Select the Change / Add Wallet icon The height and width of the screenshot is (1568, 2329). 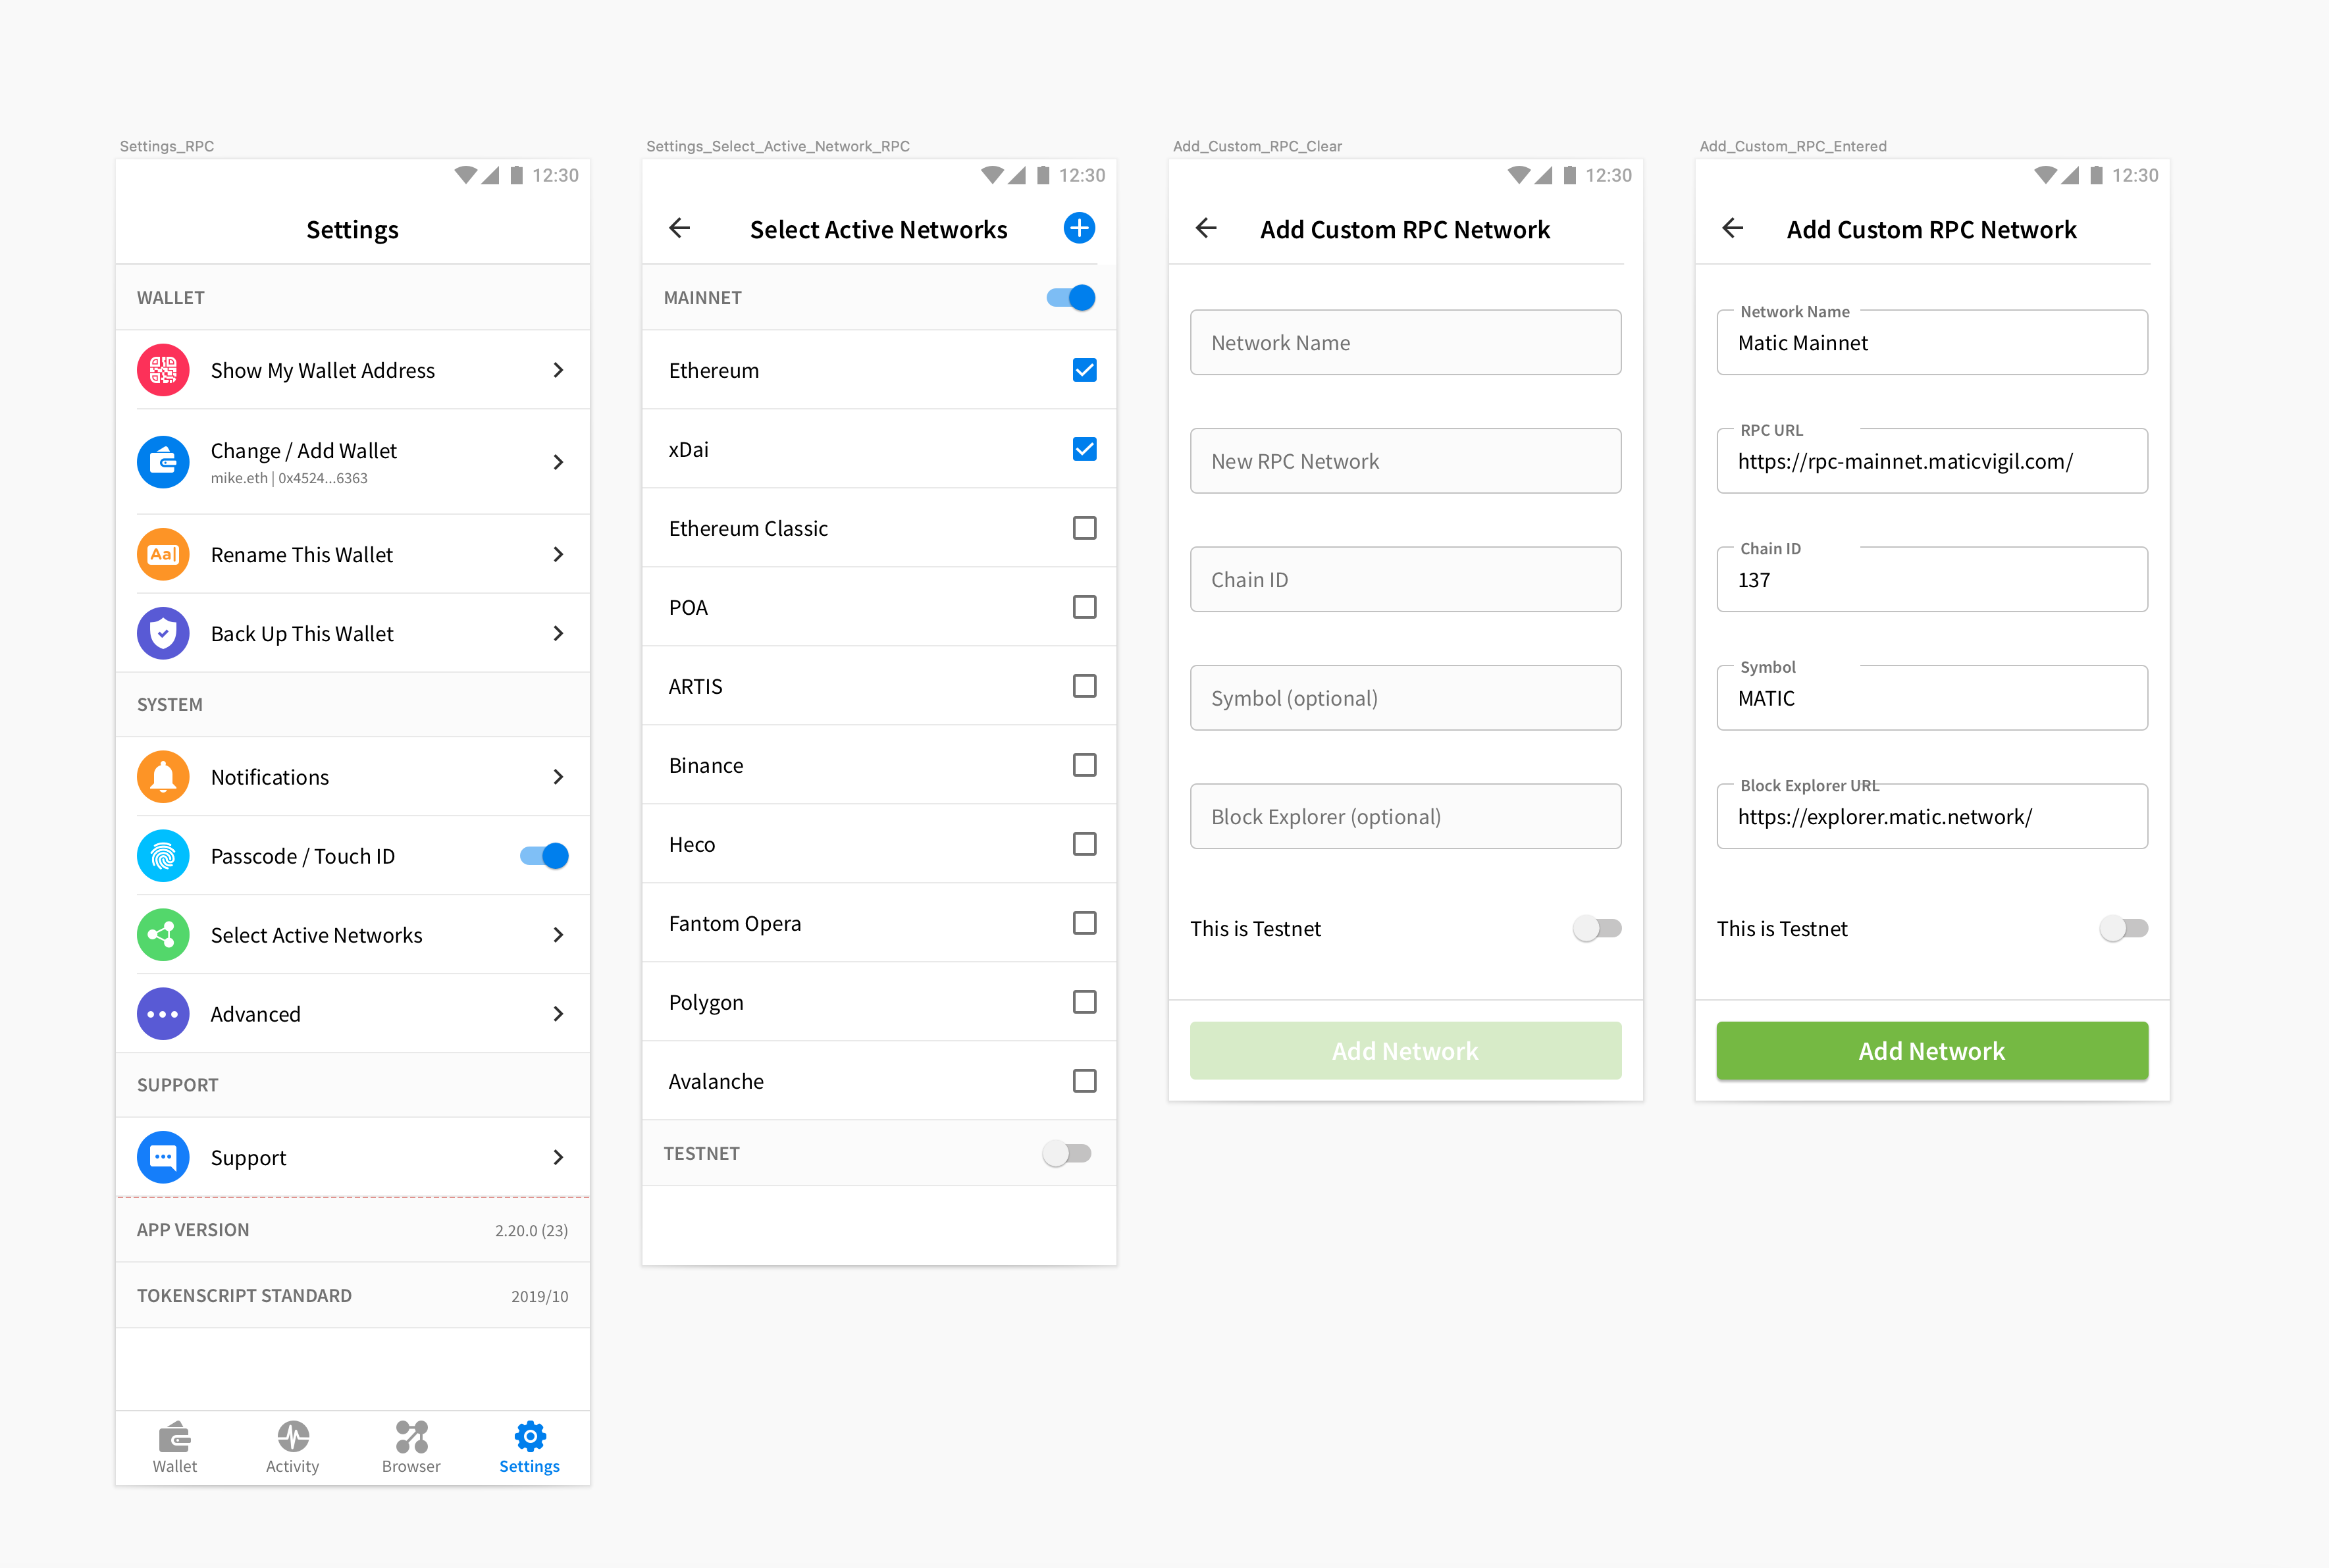point(162,462)
